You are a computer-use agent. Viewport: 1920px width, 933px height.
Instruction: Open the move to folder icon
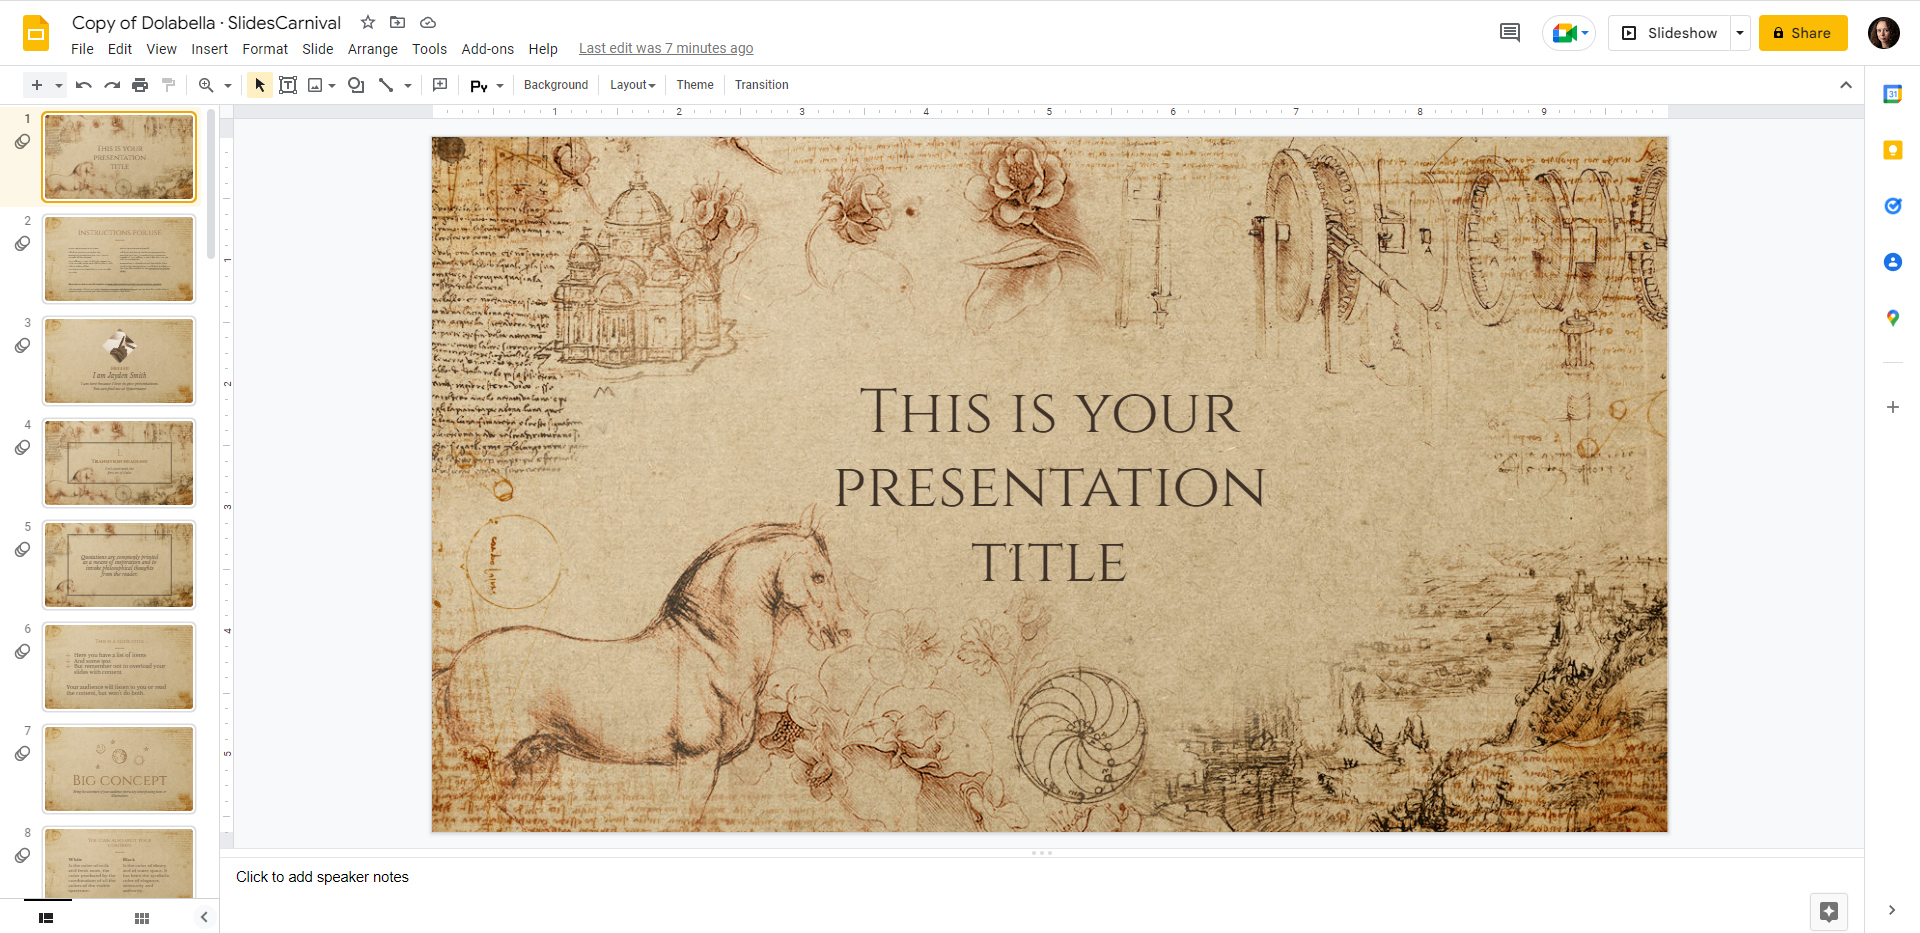[398, 22]
